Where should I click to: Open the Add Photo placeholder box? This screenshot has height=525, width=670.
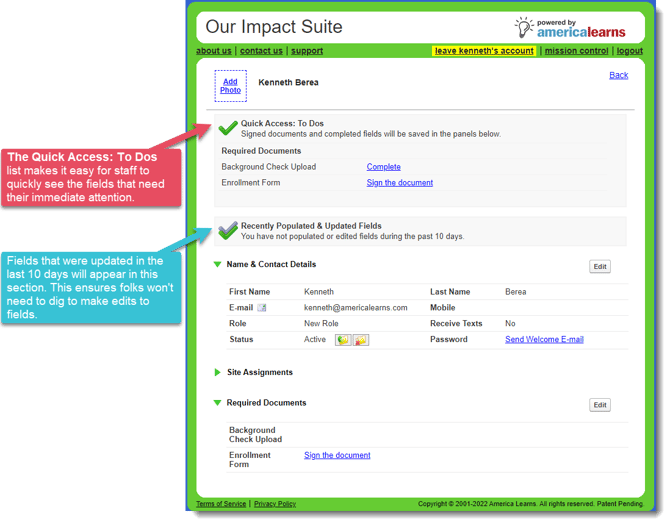point(230,86)
